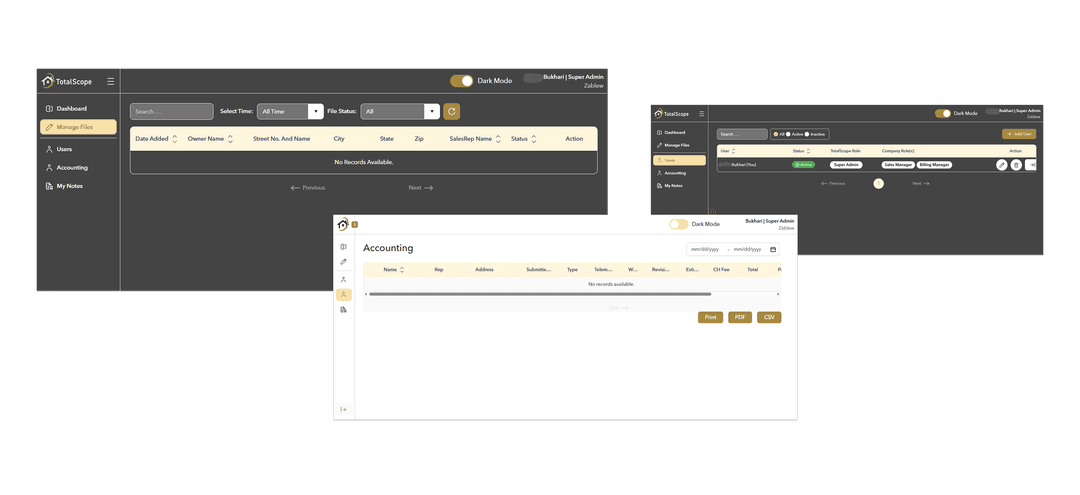This screenshot has width=1080, height=495.
Task: Toggle Dark Mode in Manage Files window
Action: click(462, 81)
